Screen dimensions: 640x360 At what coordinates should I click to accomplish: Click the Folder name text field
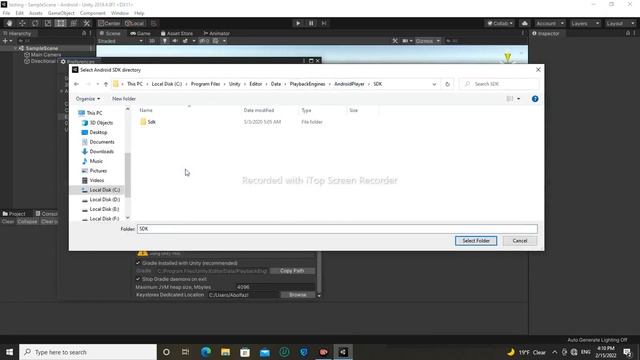[x=337, y=229]
